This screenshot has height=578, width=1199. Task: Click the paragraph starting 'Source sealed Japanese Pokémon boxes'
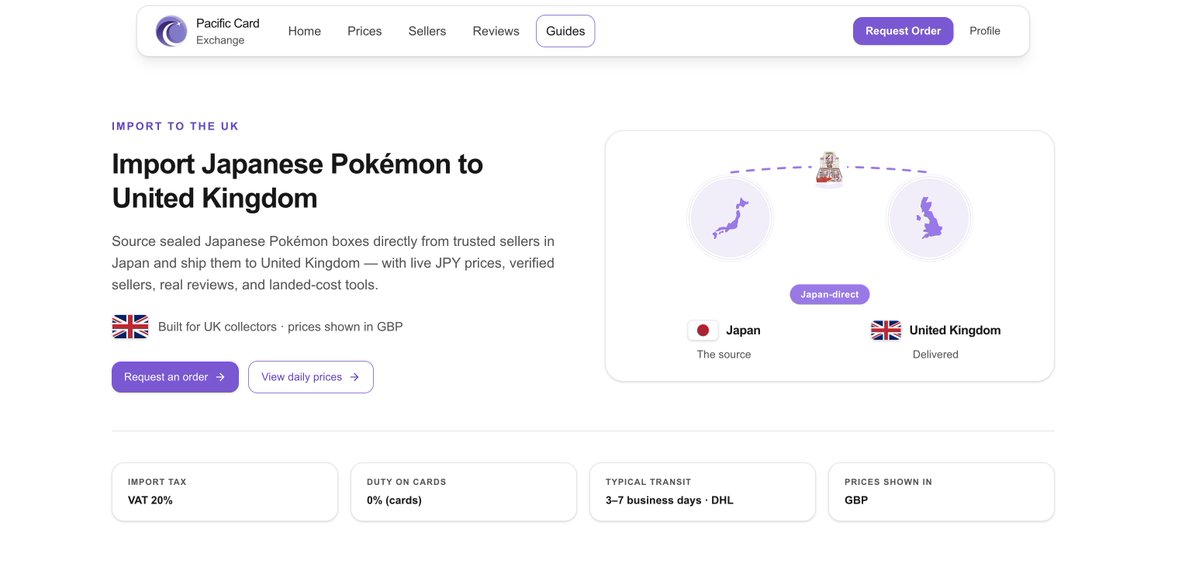[333, 263]
